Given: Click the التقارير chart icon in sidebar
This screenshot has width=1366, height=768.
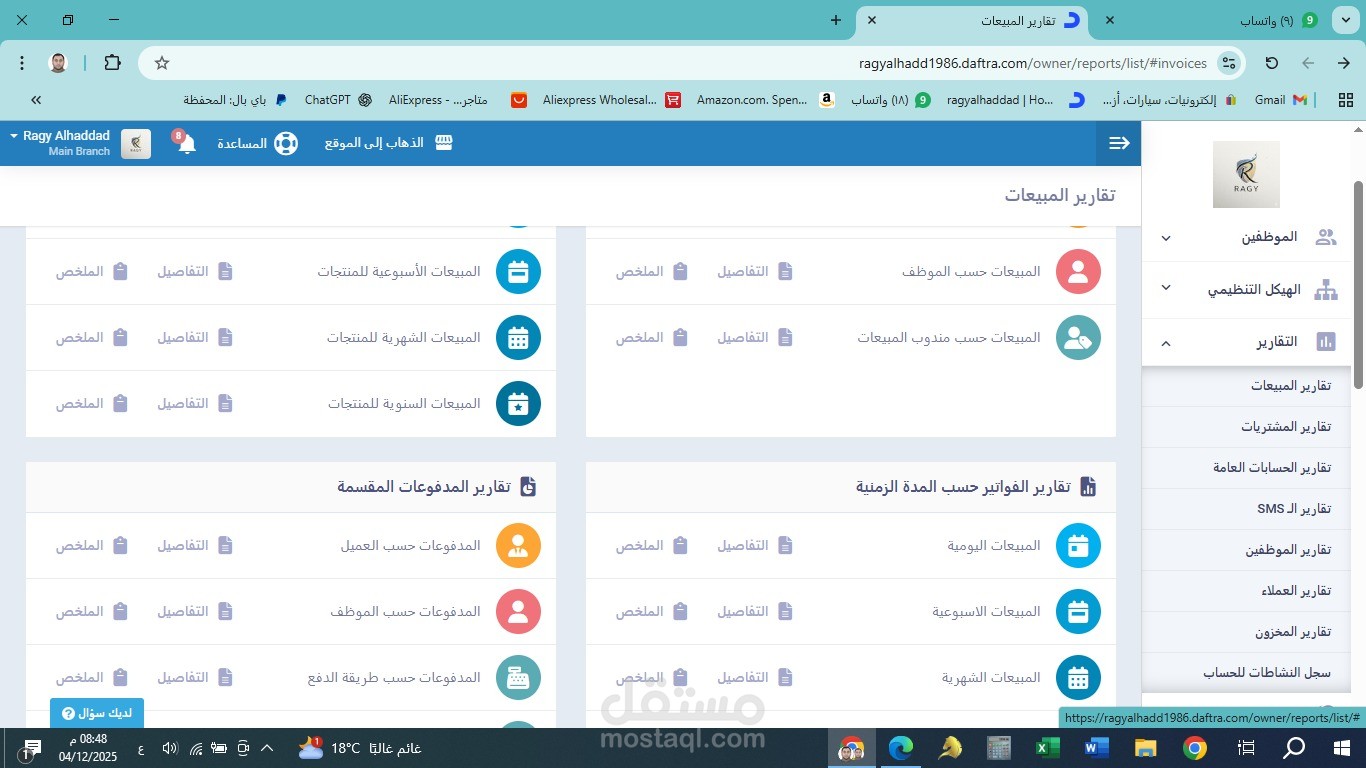Looking at the screenshot, I should pyautogui.click(x=1326, y=342).
